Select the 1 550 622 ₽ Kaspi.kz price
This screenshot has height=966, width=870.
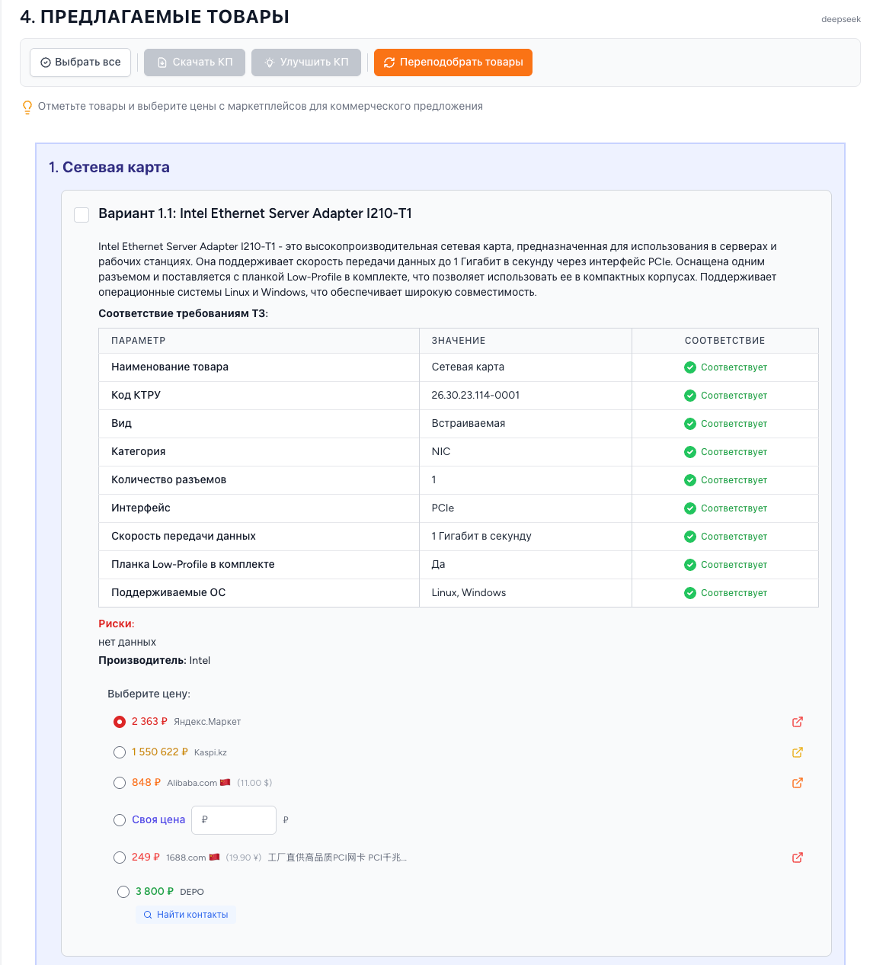(120, 752)
